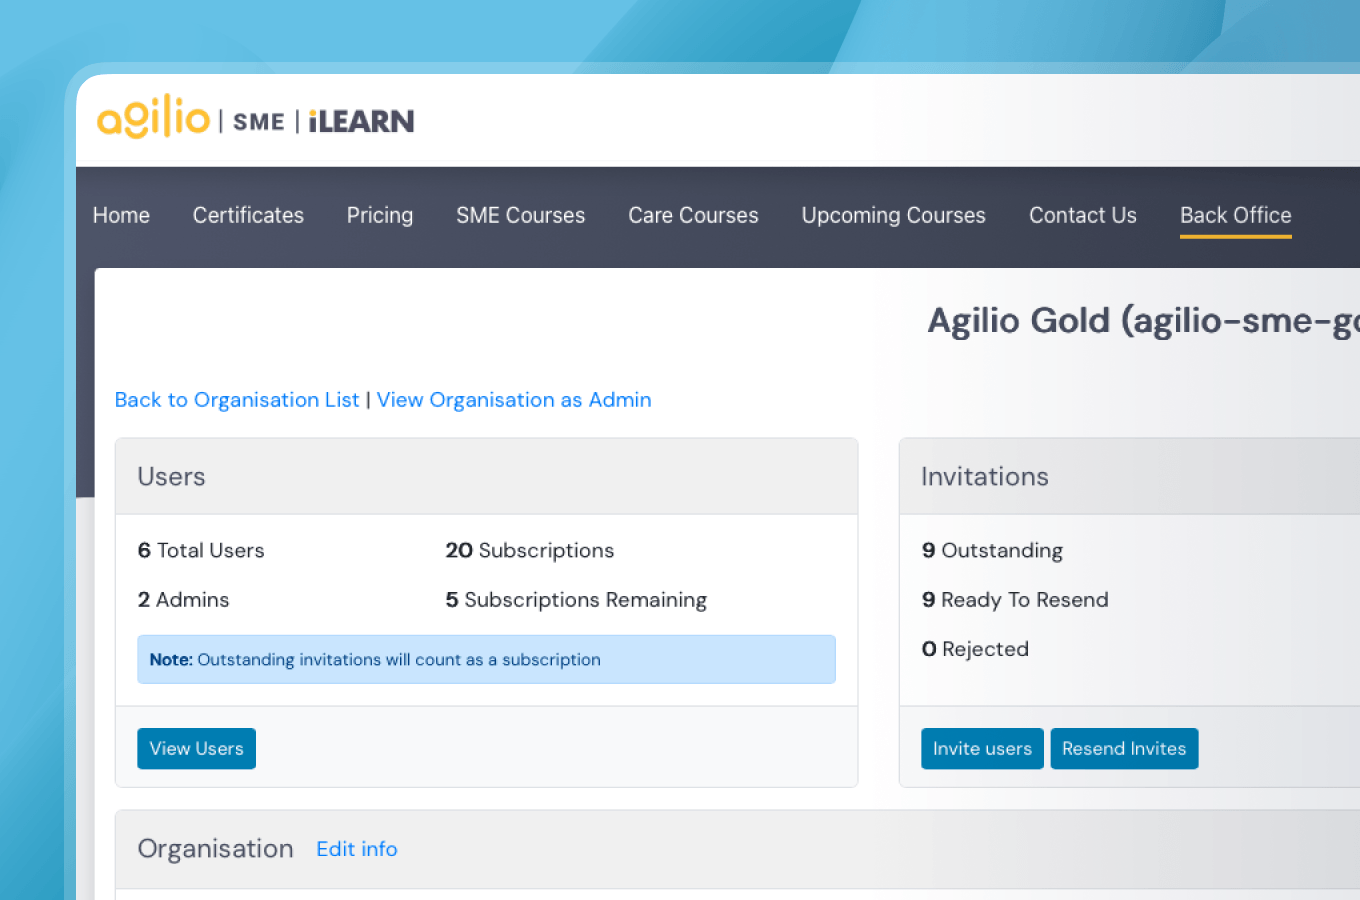Click the Agilio Gold page title
1360x900 pixels.
click(x=1143, y=321)
